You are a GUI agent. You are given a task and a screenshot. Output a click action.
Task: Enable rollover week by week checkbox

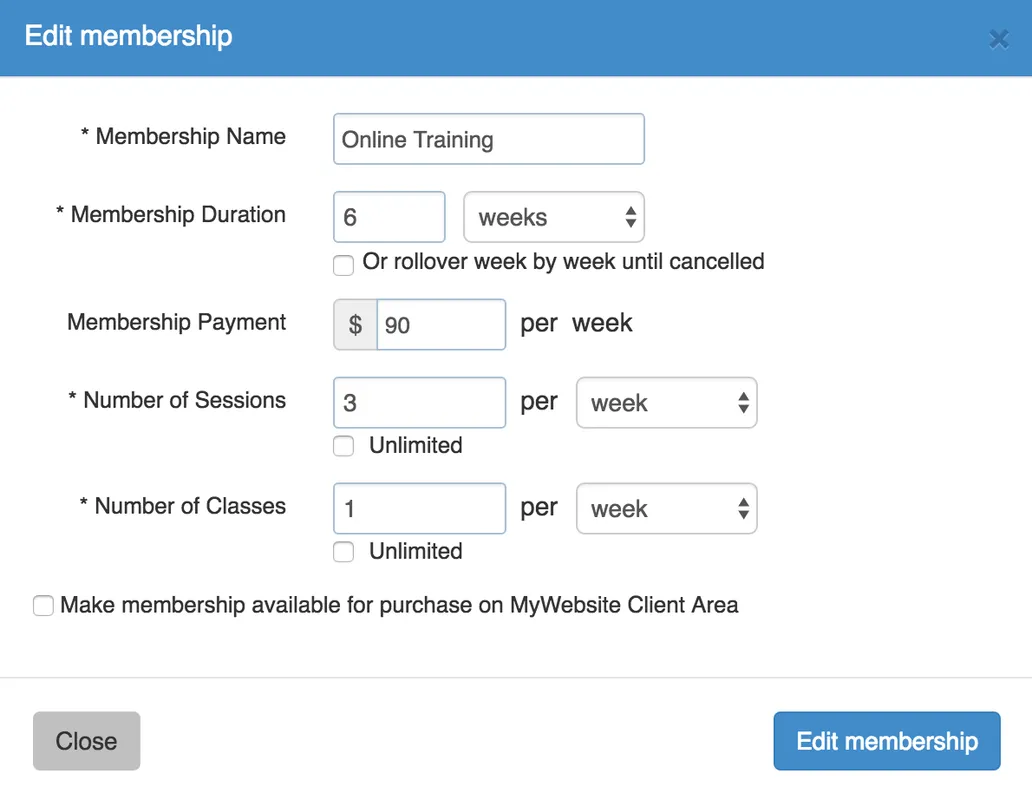tap(344, 265)
